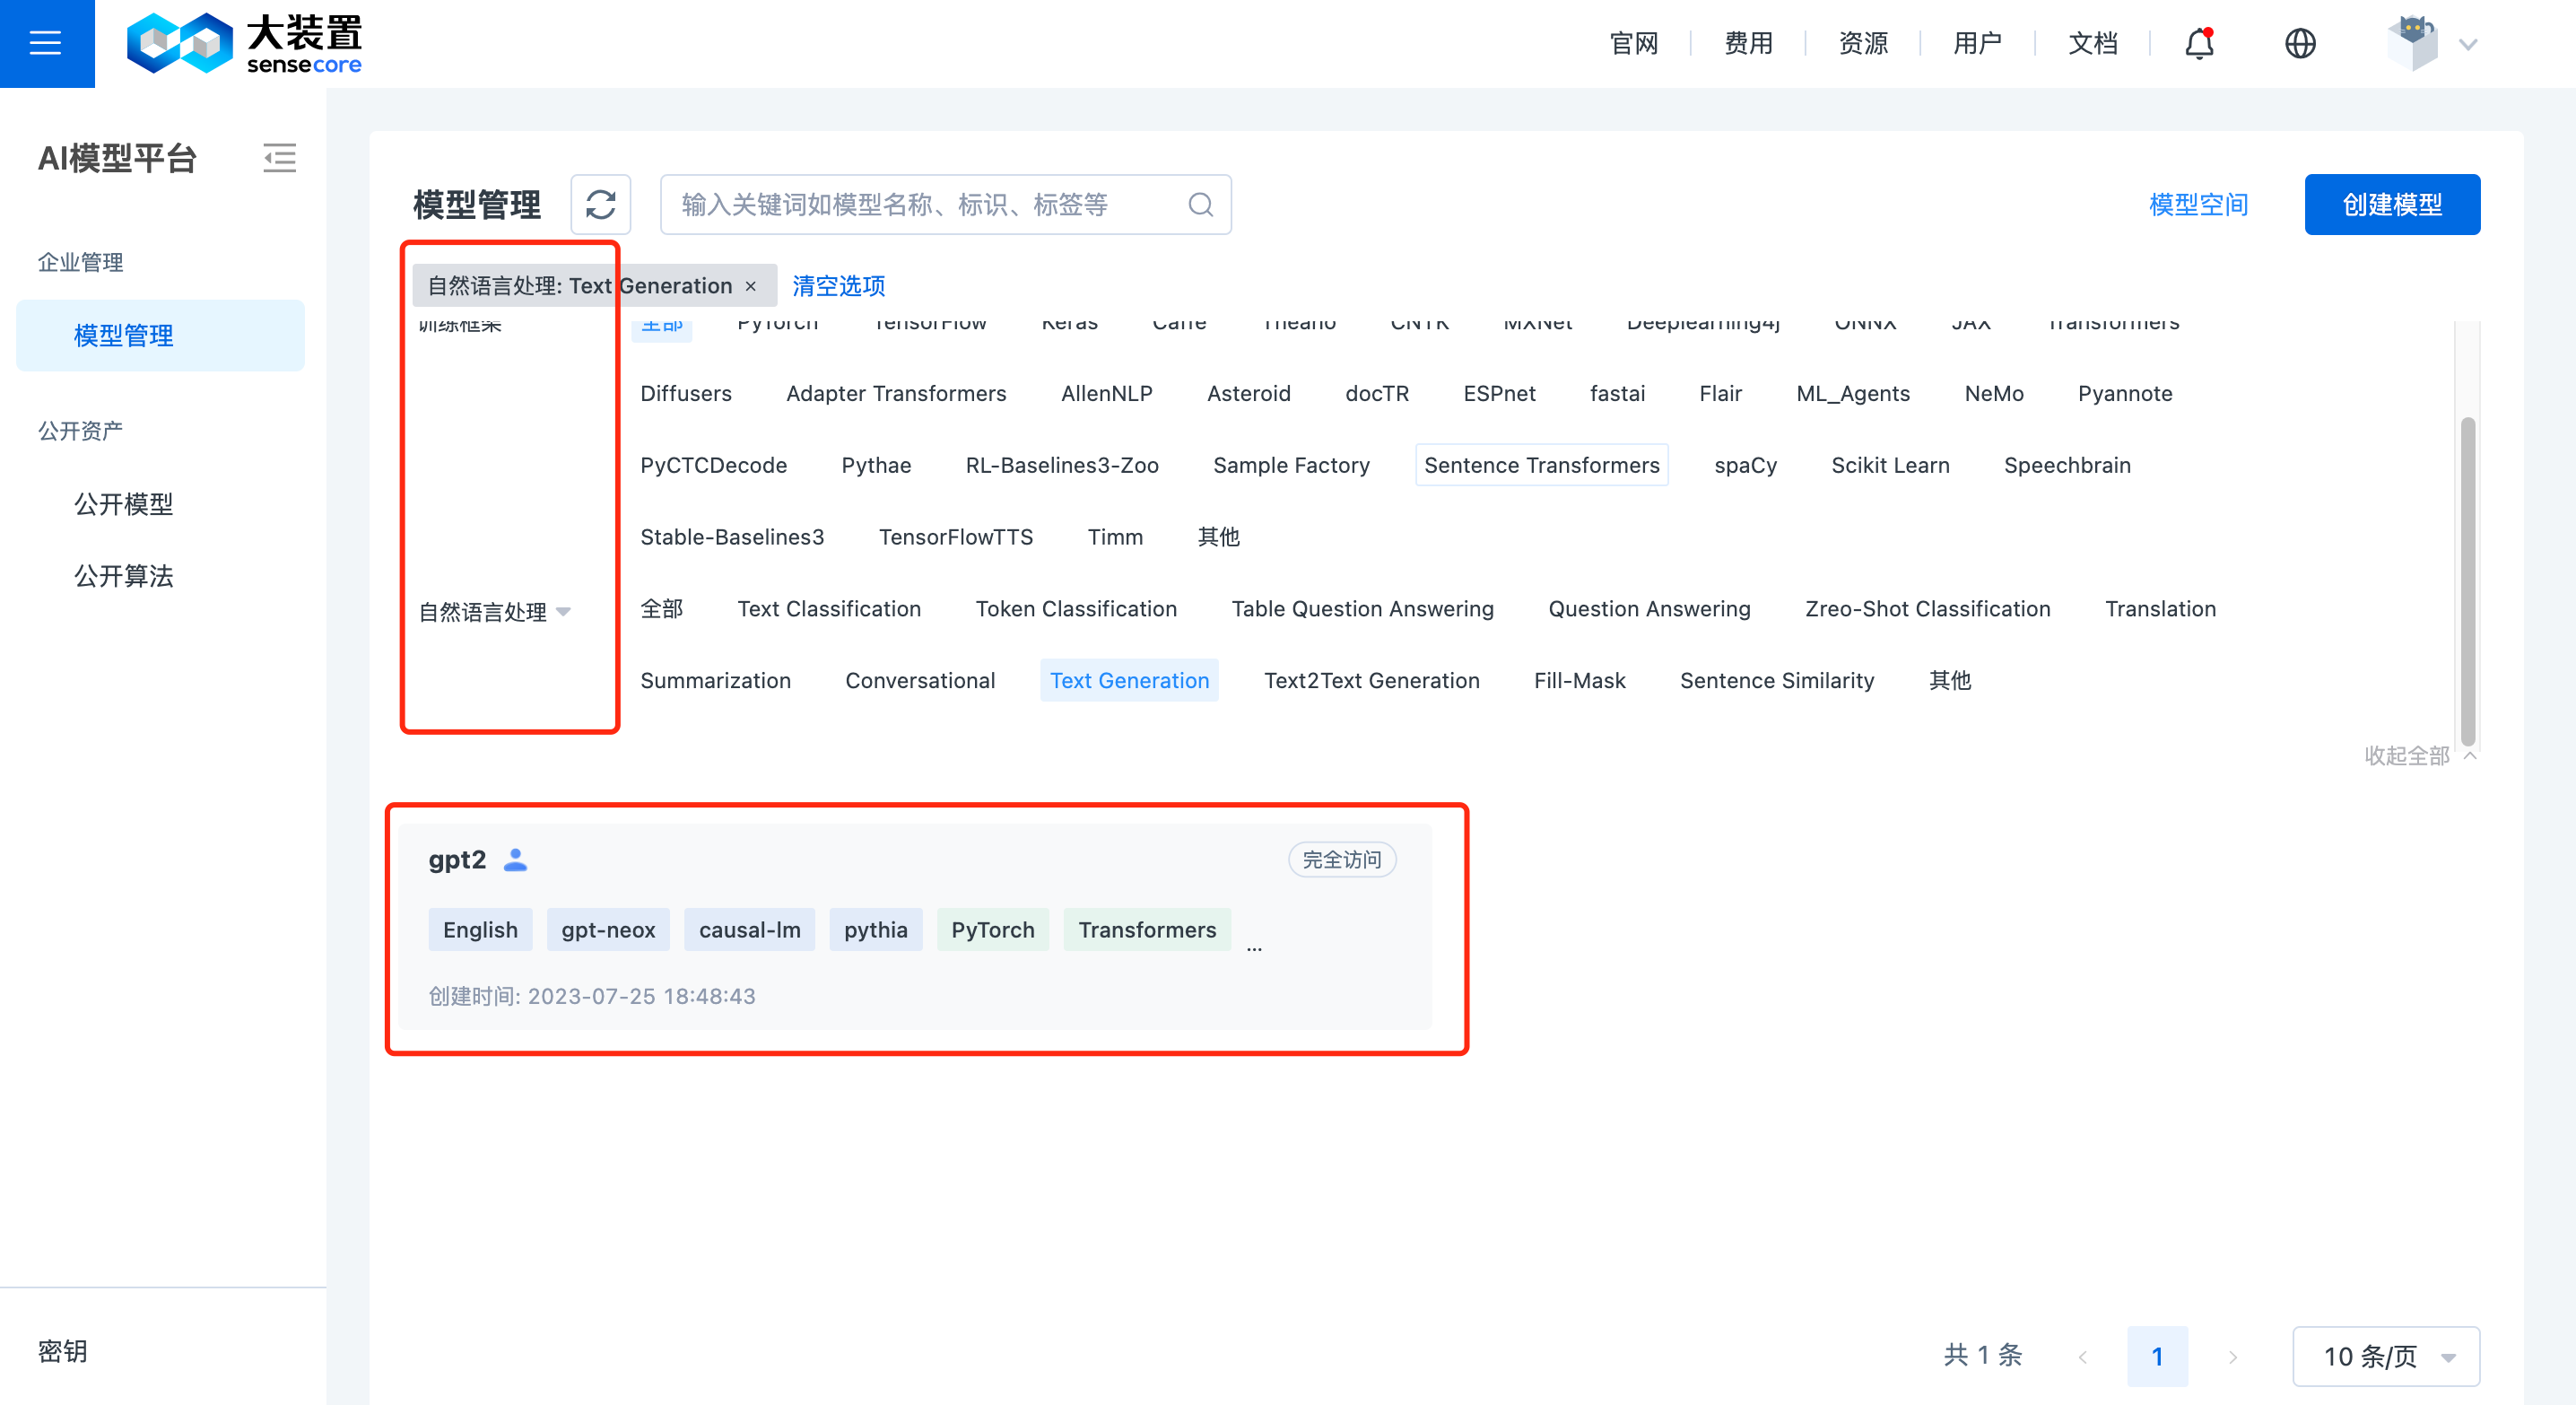Open the 文档 header link

[x=2093, y=43]
